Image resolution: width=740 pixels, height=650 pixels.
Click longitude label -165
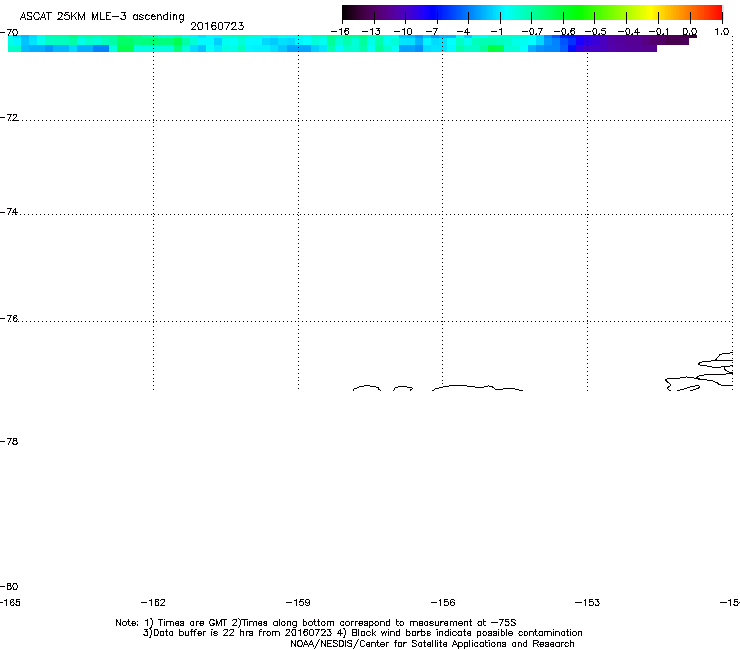click(x=10, y=602)
